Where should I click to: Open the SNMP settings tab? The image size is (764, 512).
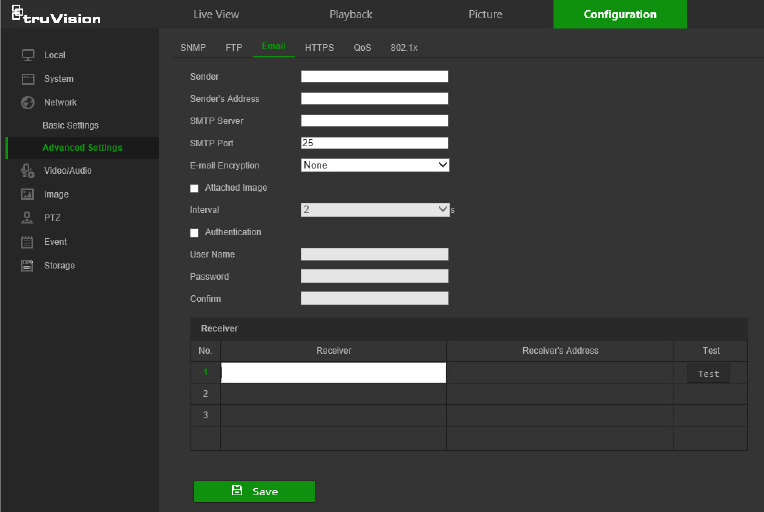(193, 48)
